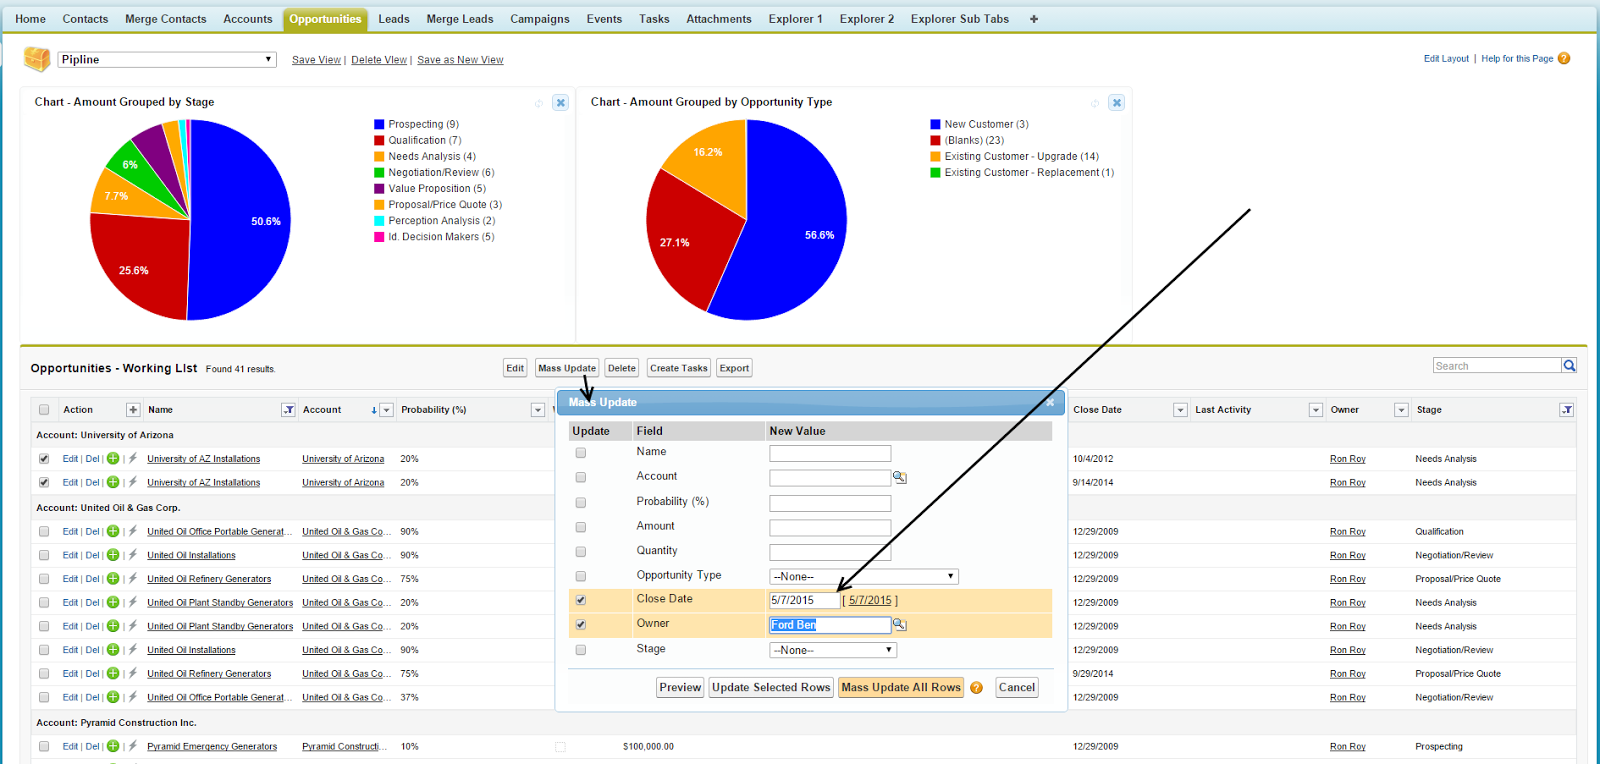Open the Stage column filter icon
The width and height of the screenshot is (1600, 764).
[x=1567, y=410]
